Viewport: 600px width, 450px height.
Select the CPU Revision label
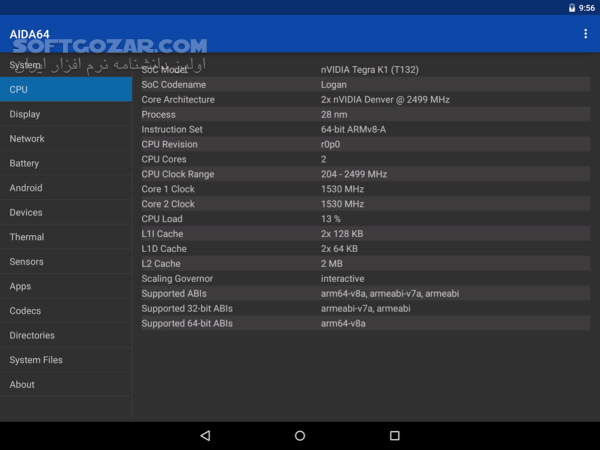pyautogui.click(x=170, y=144)
